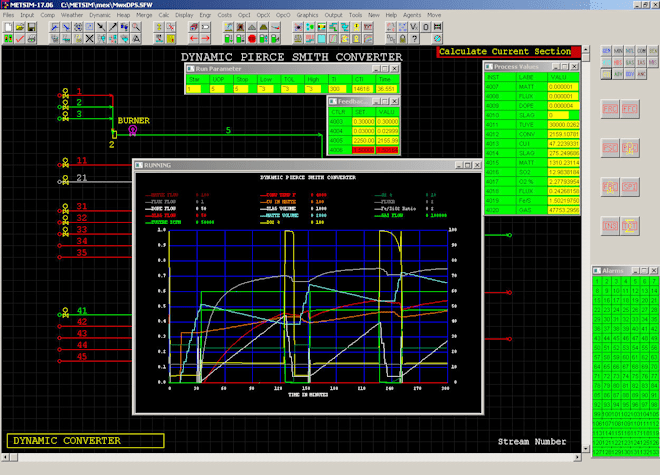660x475 pixels.
Task: Click the Calculate Current Section banner
Action: tap(508, 52)
